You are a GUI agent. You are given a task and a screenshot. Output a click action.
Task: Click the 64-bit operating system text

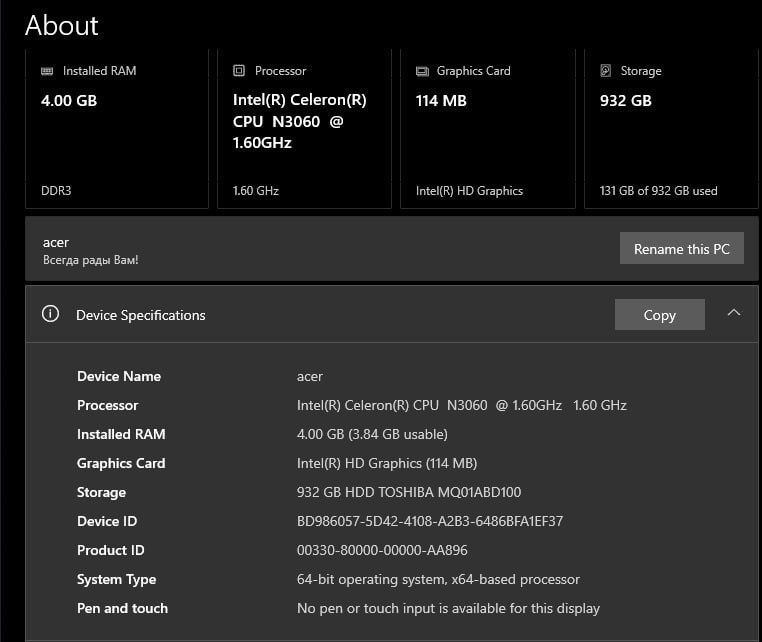tap(438, 579)
